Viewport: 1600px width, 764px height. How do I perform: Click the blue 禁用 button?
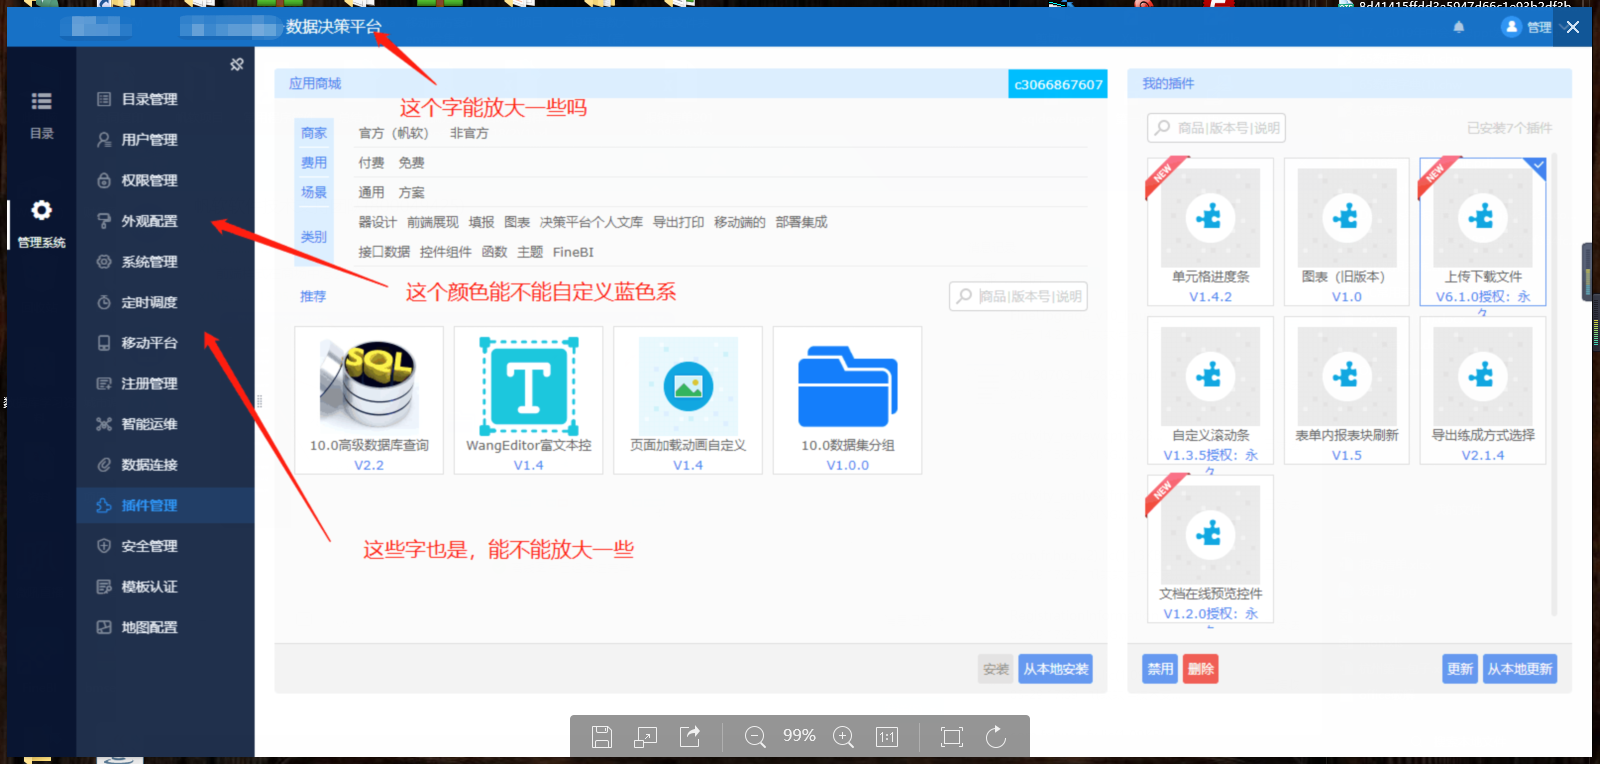[x=1160, y=669]
